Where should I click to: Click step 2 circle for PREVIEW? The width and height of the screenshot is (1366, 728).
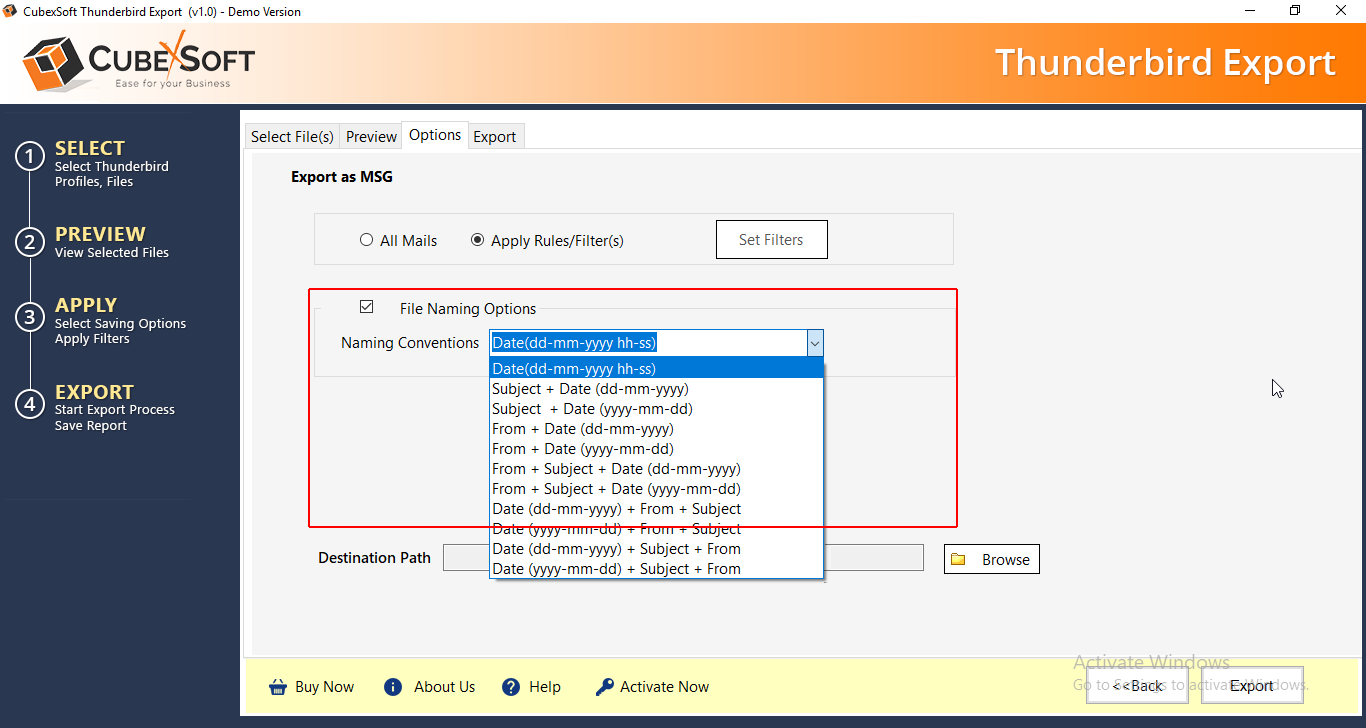point(30,242)
